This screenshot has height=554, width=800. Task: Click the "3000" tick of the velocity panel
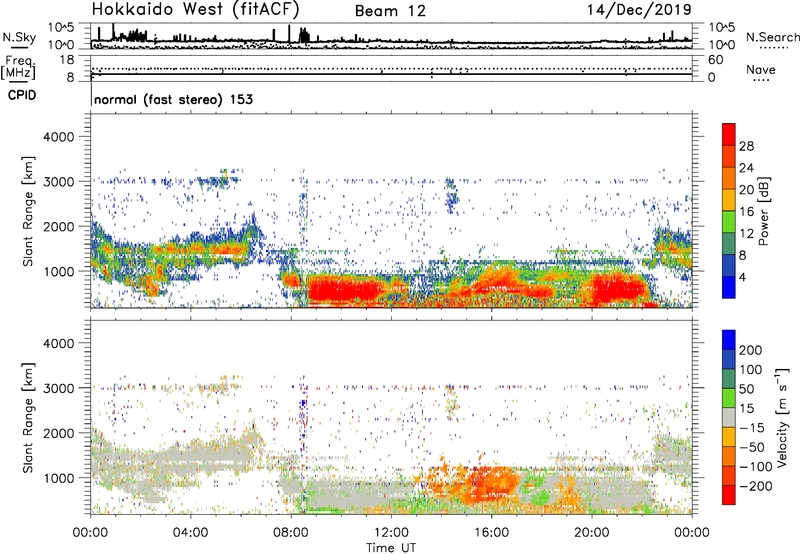(x=58, y=388)
